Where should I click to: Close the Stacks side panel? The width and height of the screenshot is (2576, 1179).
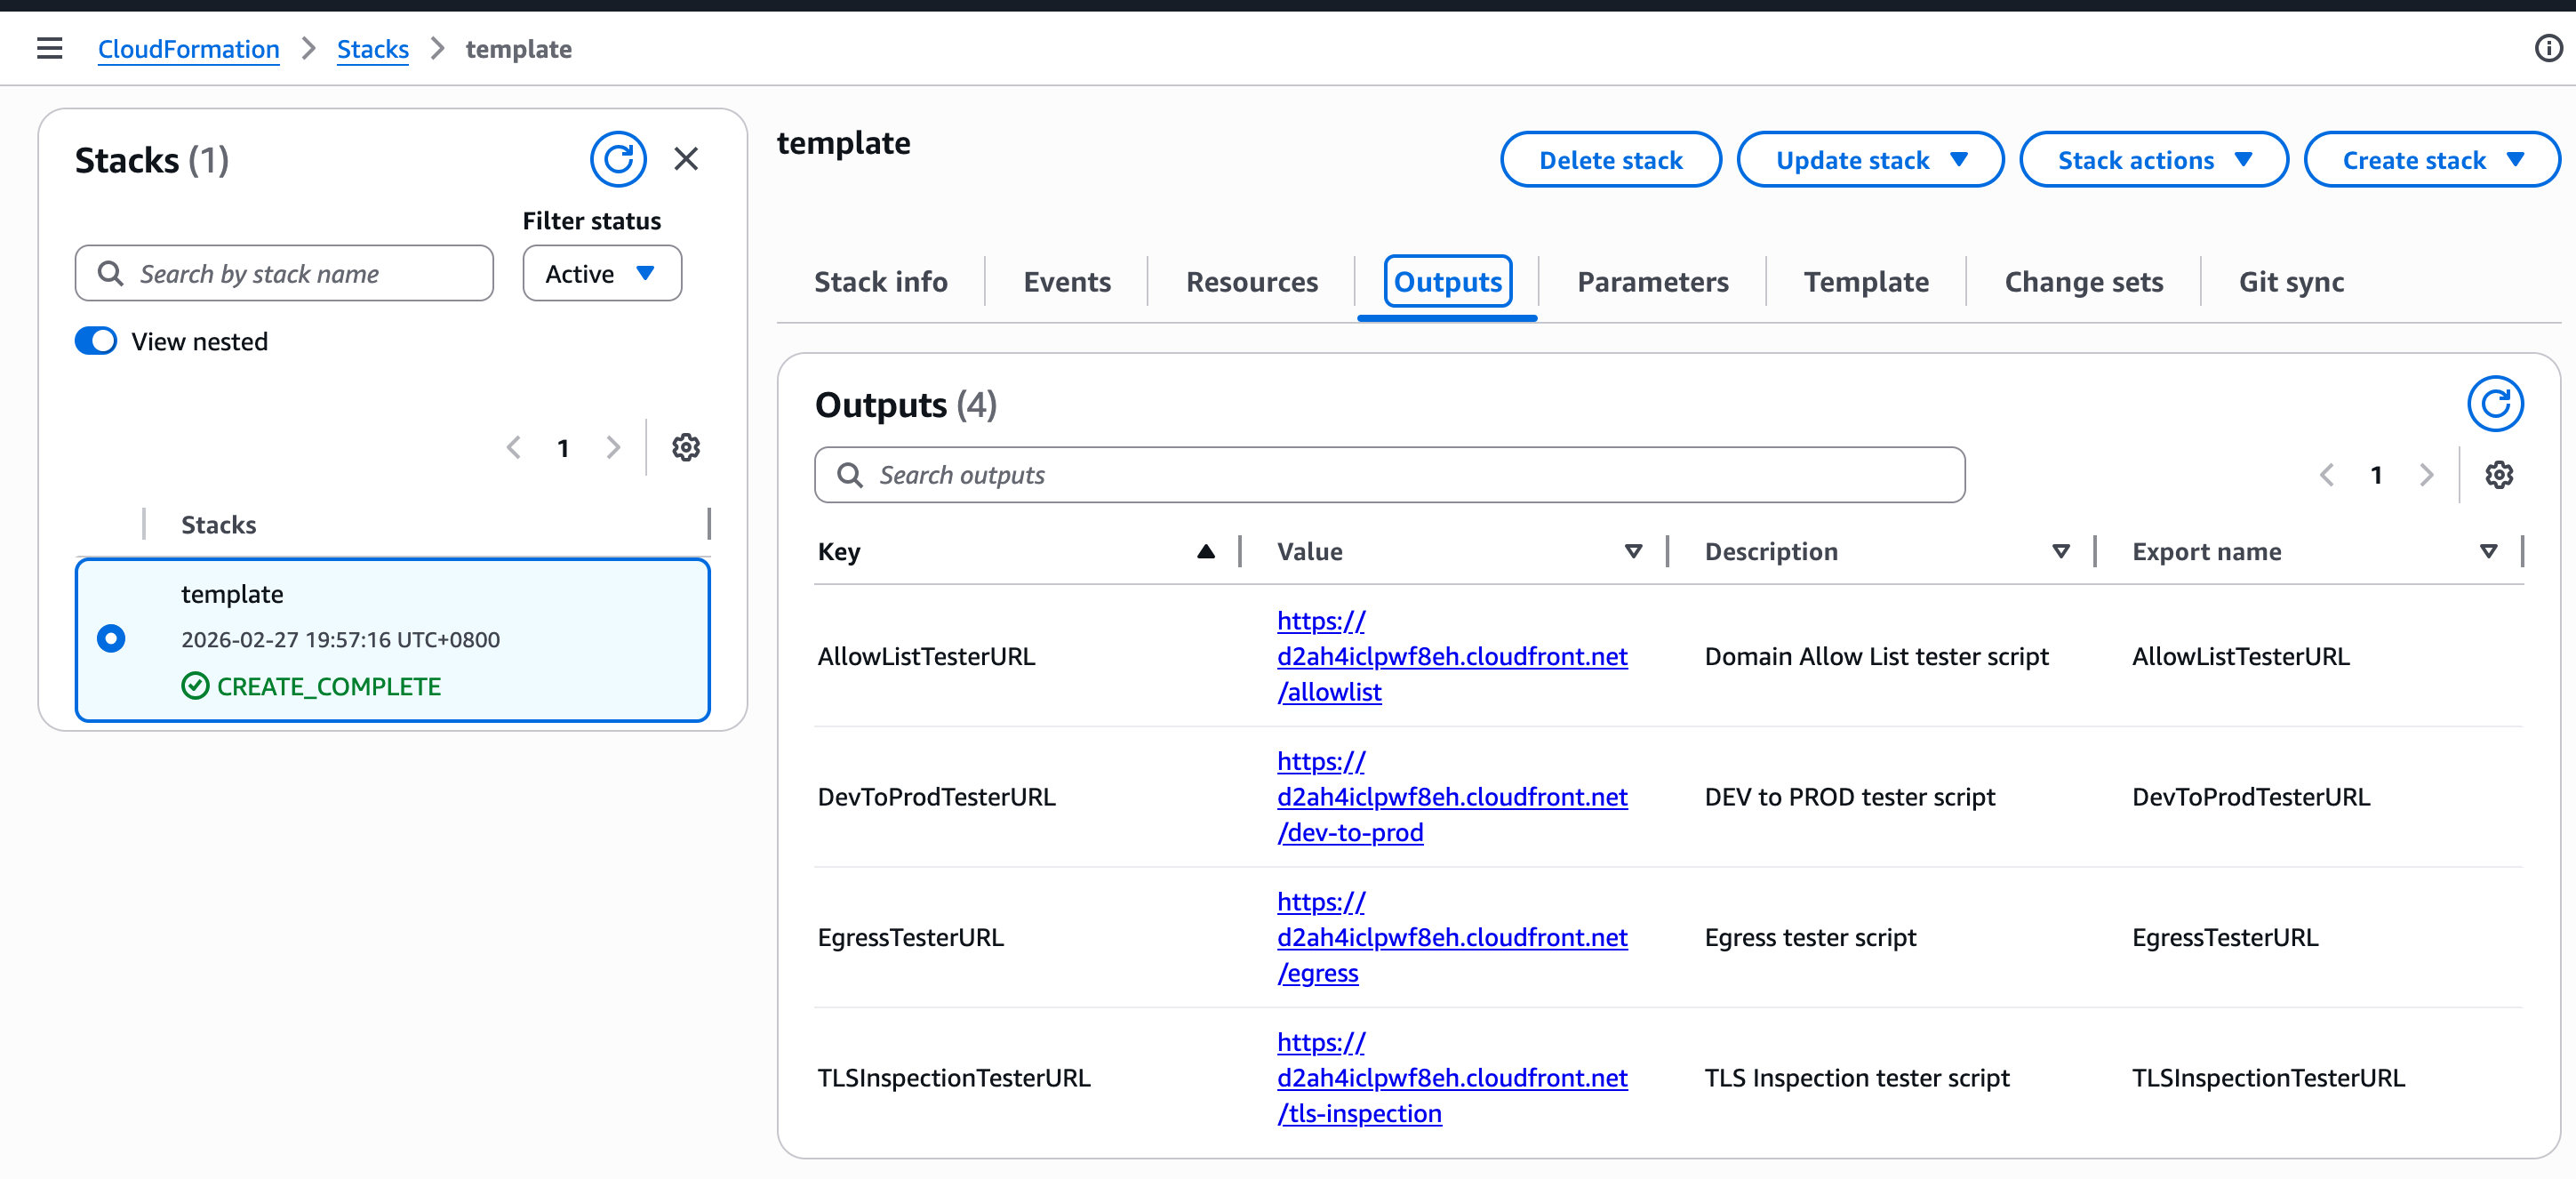pos(686,159)
